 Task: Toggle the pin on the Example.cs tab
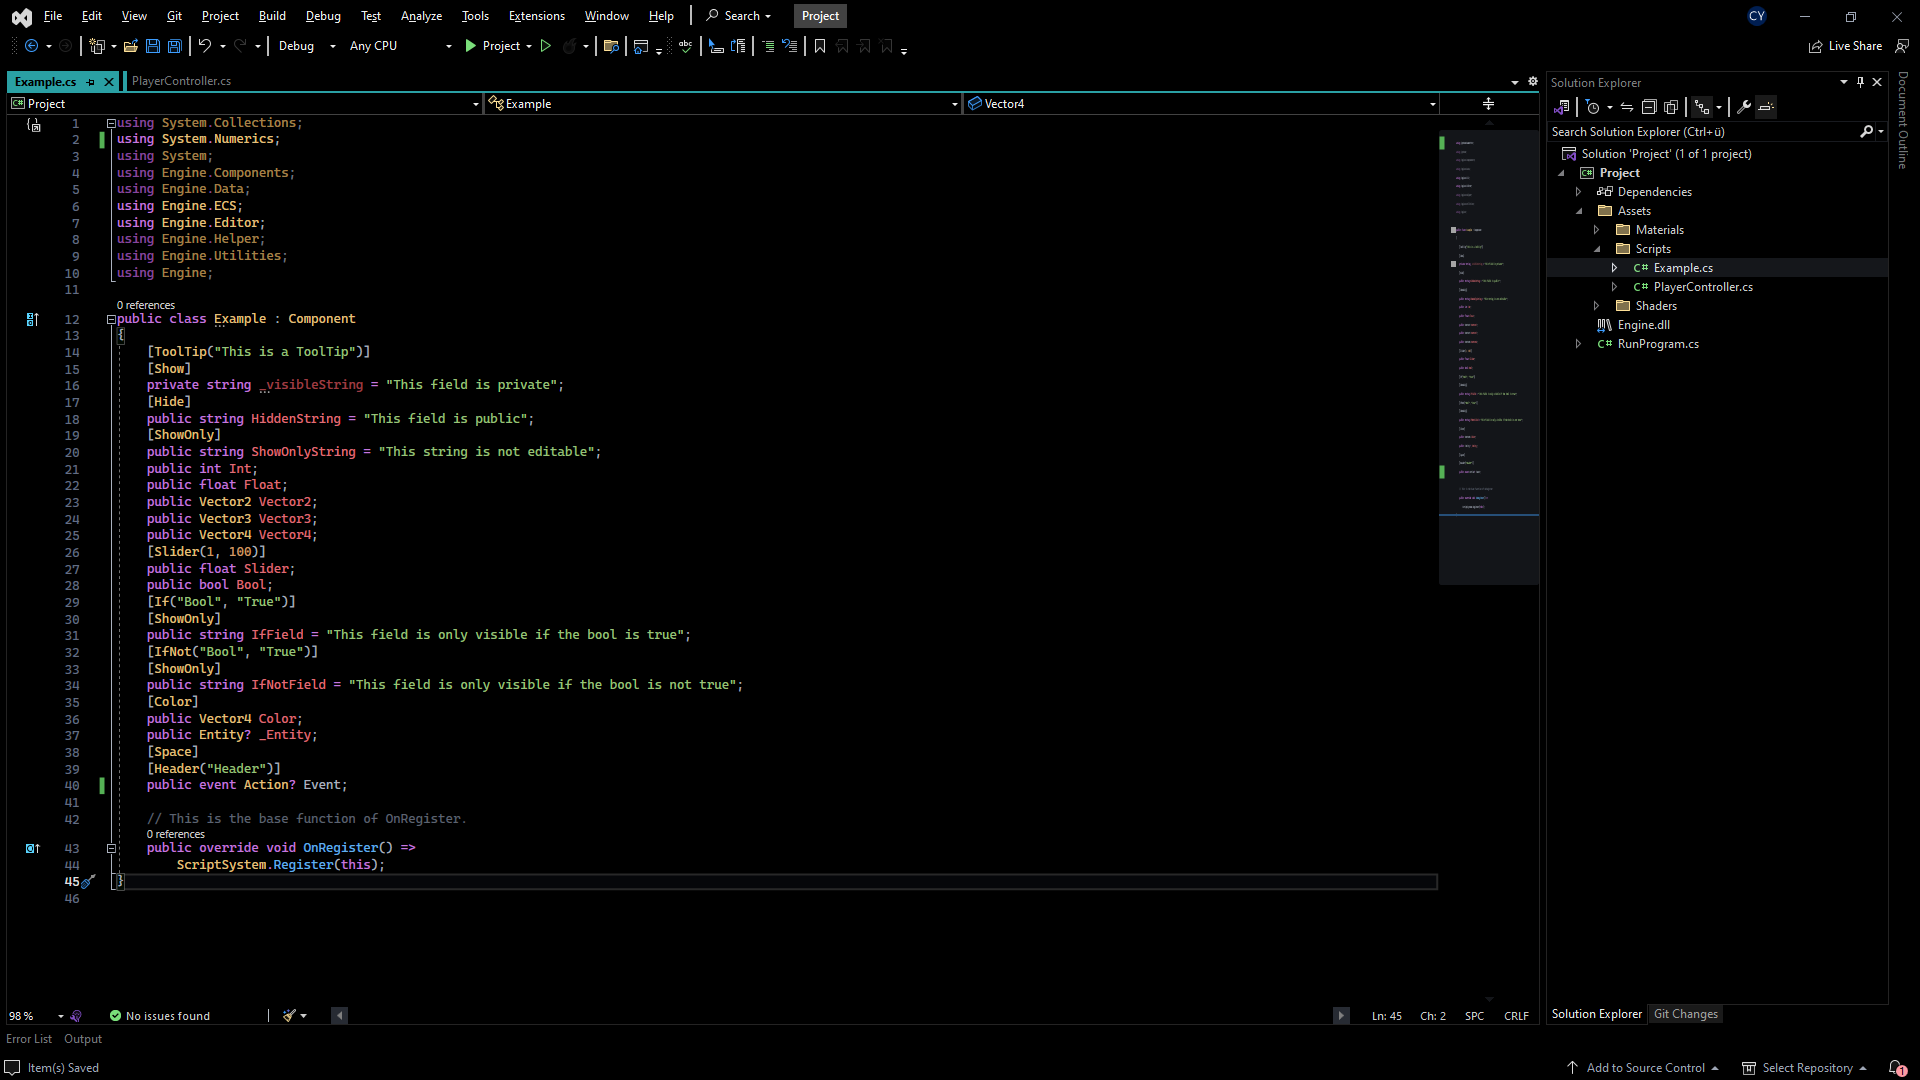(91, 82)
